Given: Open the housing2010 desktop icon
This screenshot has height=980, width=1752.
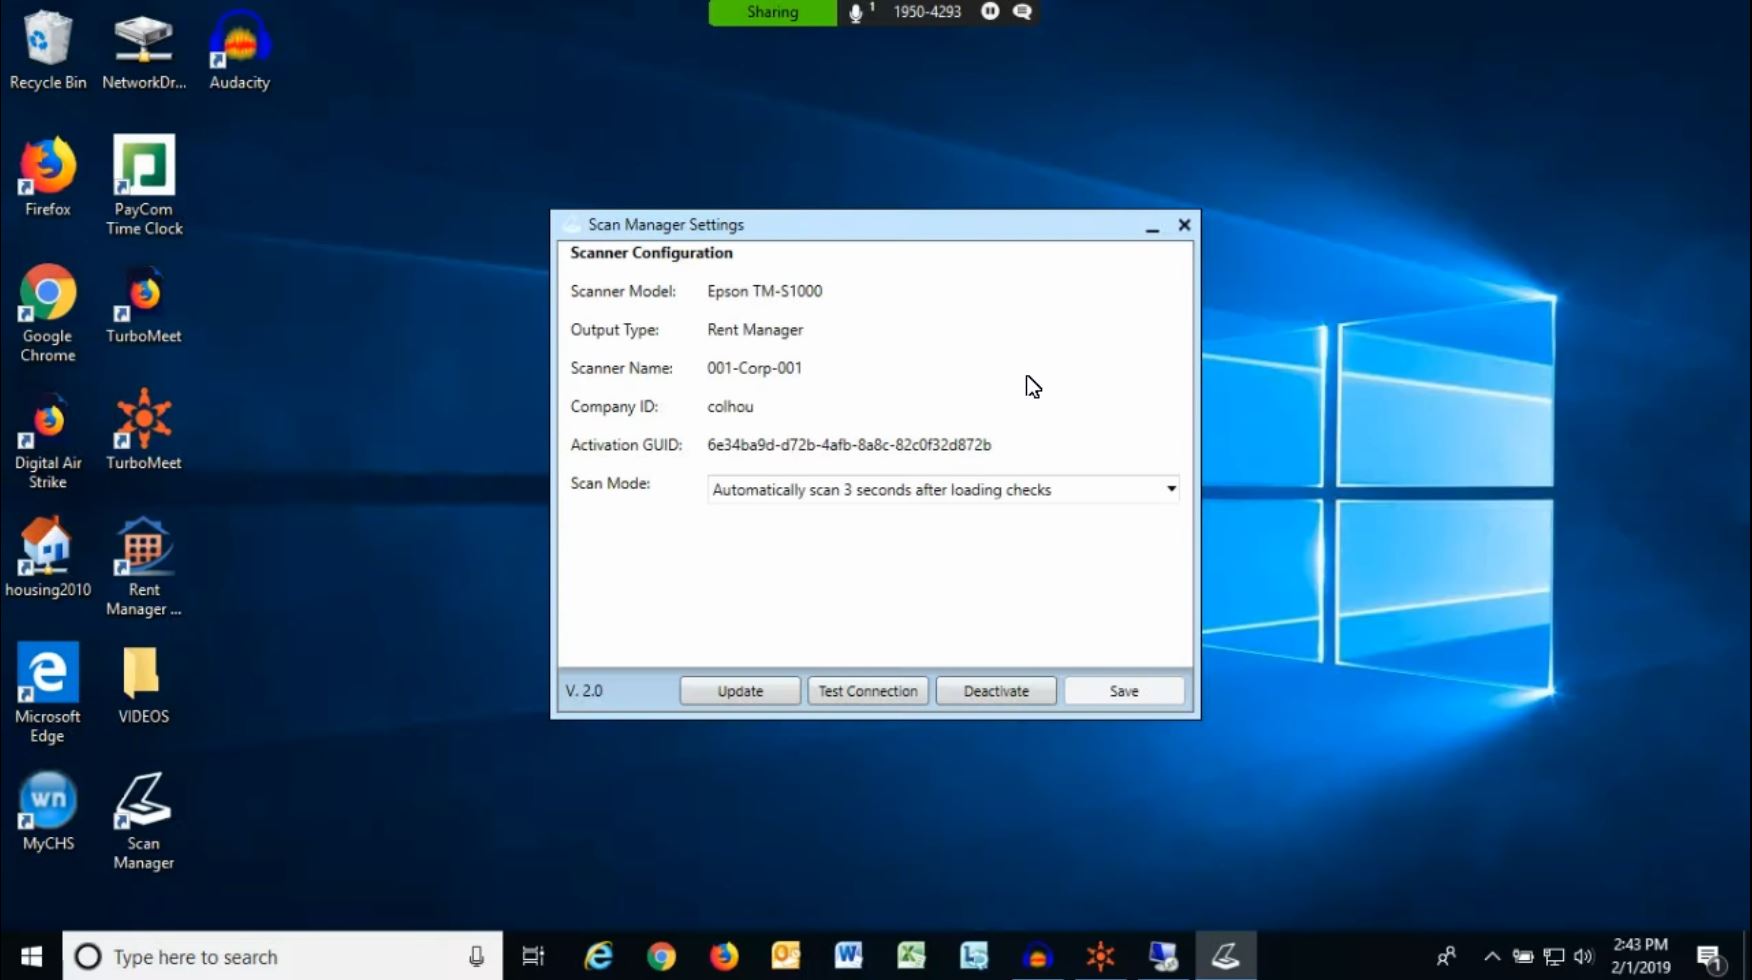Looking at the screenshot, I should [x=47, y=558].
